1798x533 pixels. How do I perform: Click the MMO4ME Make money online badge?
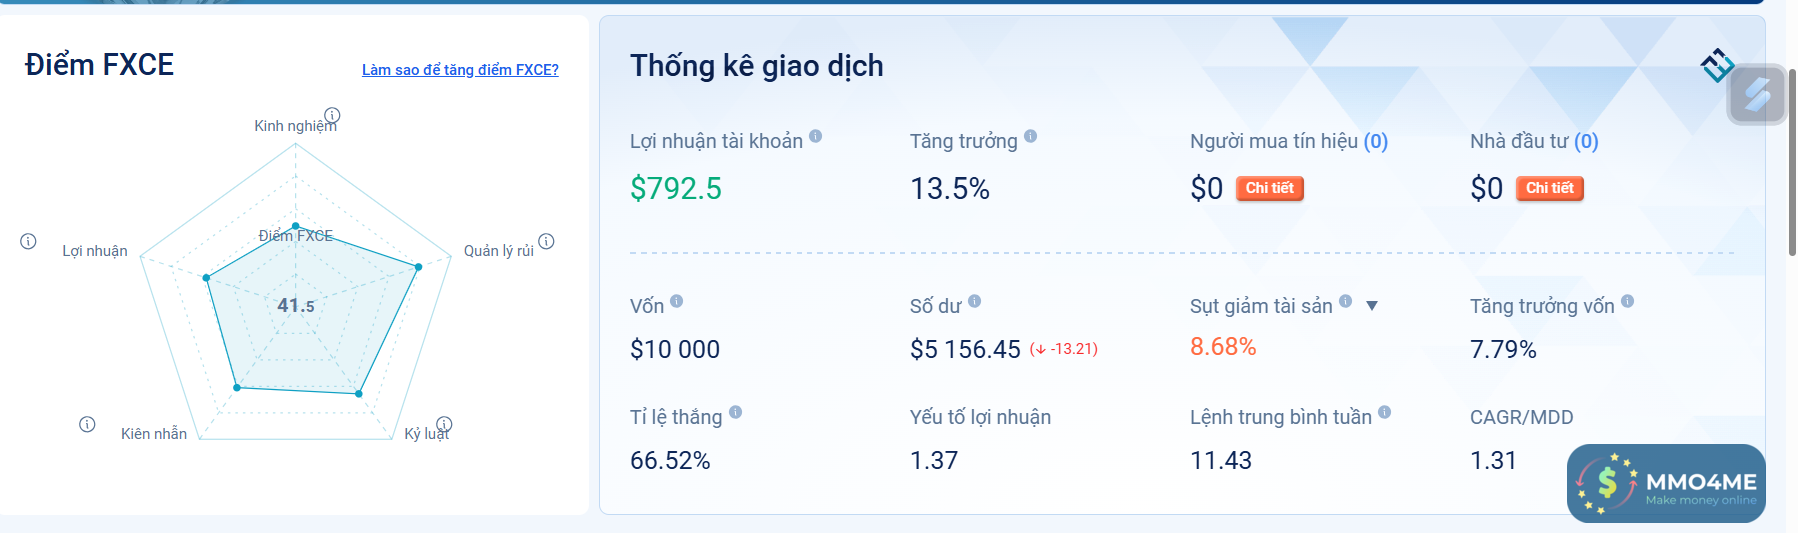coord(1666,484)
